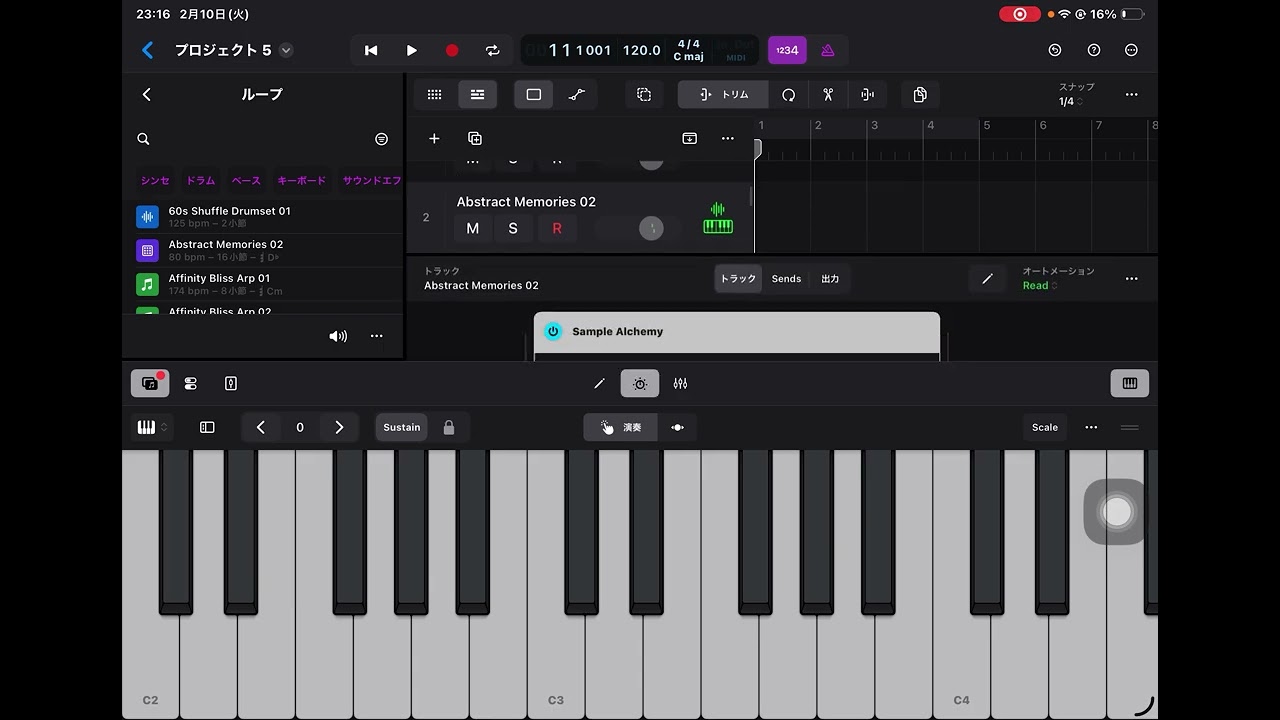Viewport: 1280px width, 720px height.
Task: Switch inspector to トラック tab
Action: [738, 279]
